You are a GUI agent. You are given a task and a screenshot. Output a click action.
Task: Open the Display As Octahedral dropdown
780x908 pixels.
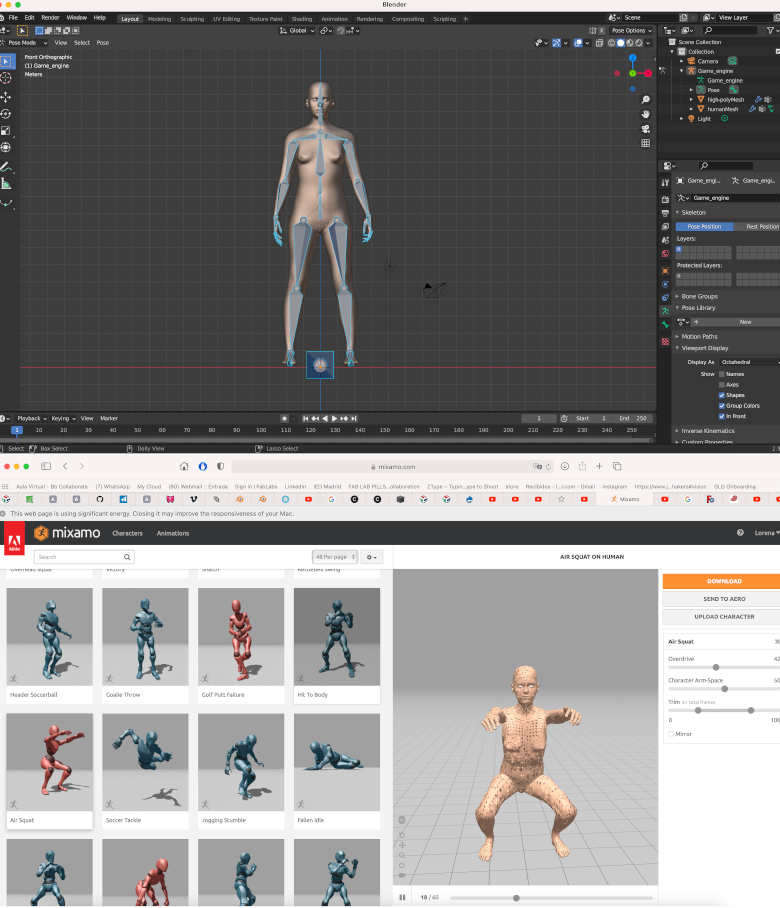749,362
